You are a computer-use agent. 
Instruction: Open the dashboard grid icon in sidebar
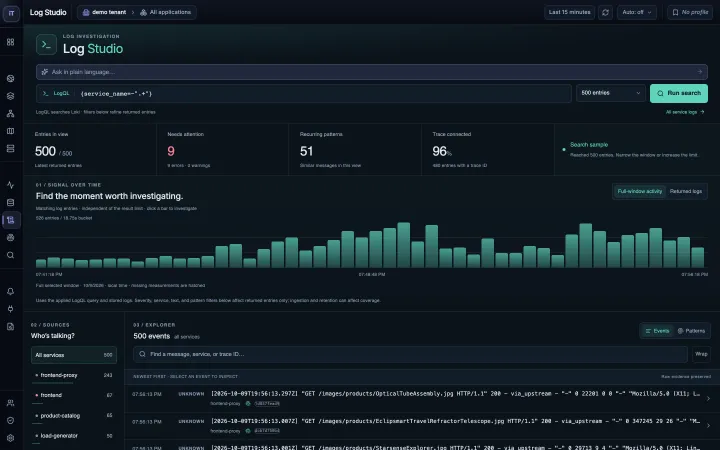coord(11,42)
